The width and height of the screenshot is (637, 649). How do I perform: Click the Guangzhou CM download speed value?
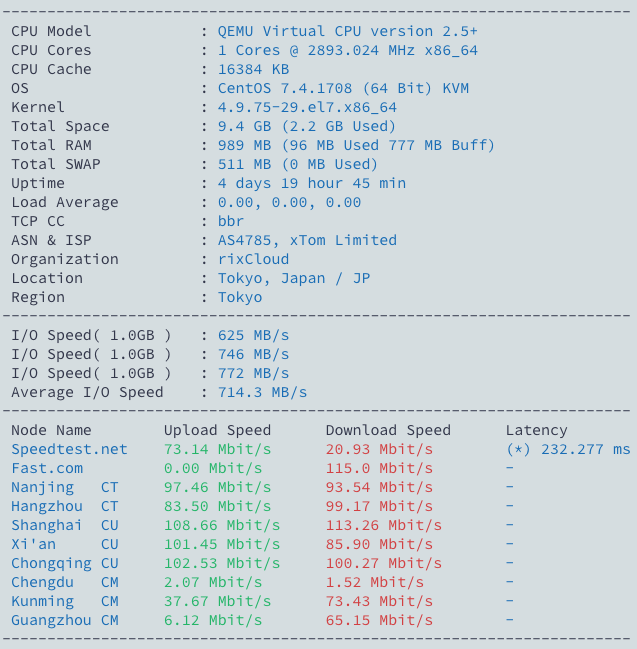tap(379, 620)
